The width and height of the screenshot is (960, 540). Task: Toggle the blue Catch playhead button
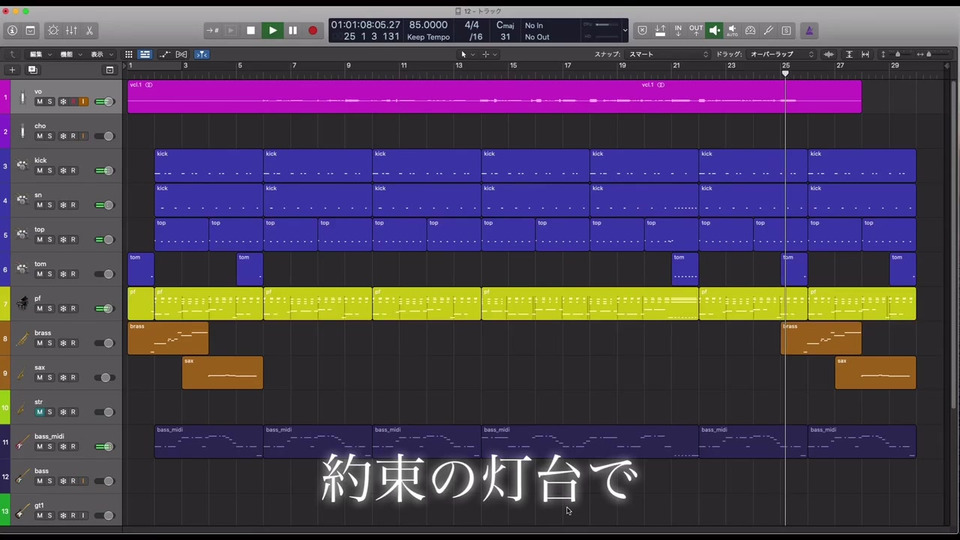201,54
